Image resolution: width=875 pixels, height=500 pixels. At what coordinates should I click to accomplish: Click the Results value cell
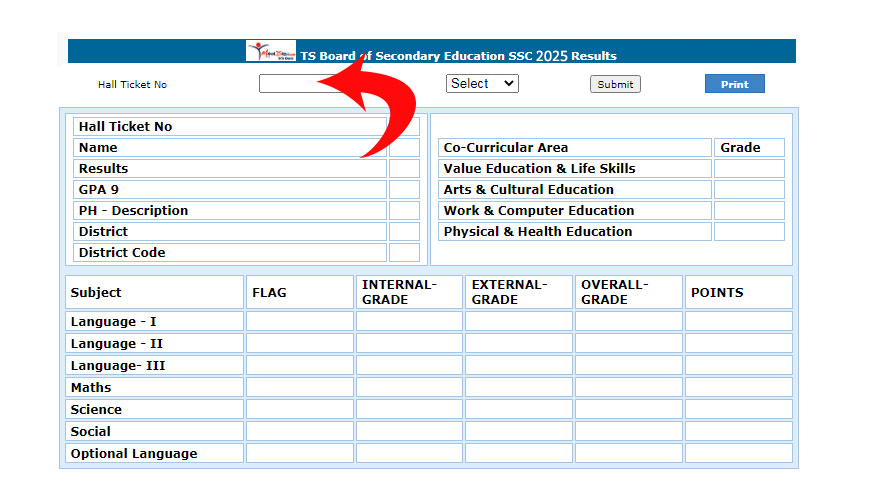(404, 169)
